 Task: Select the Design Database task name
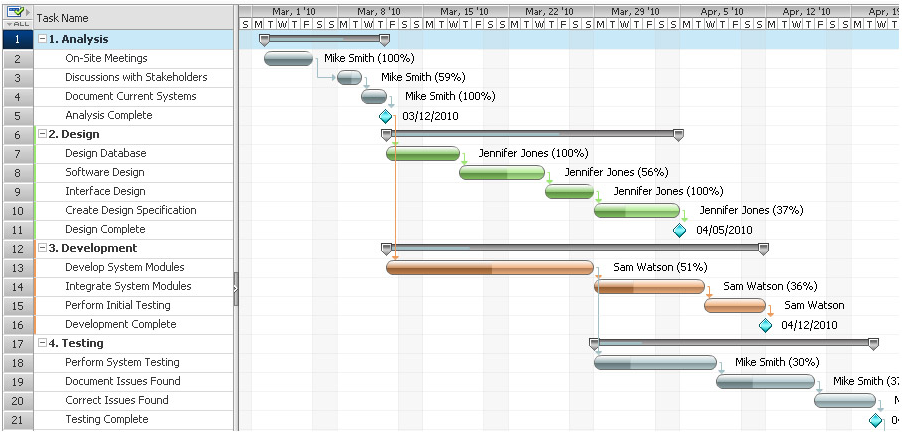click(x=106, y=153)
